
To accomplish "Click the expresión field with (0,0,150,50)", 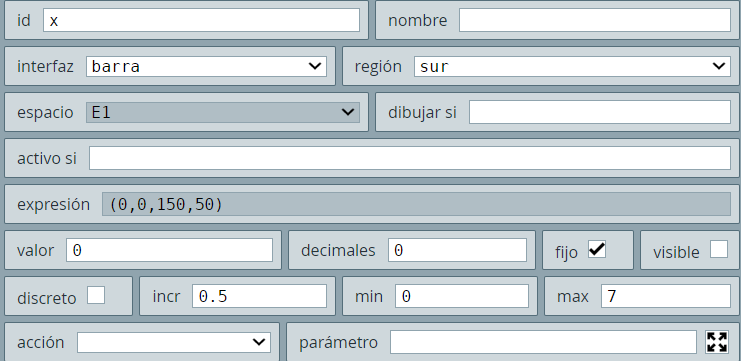I will pos(416,204).
